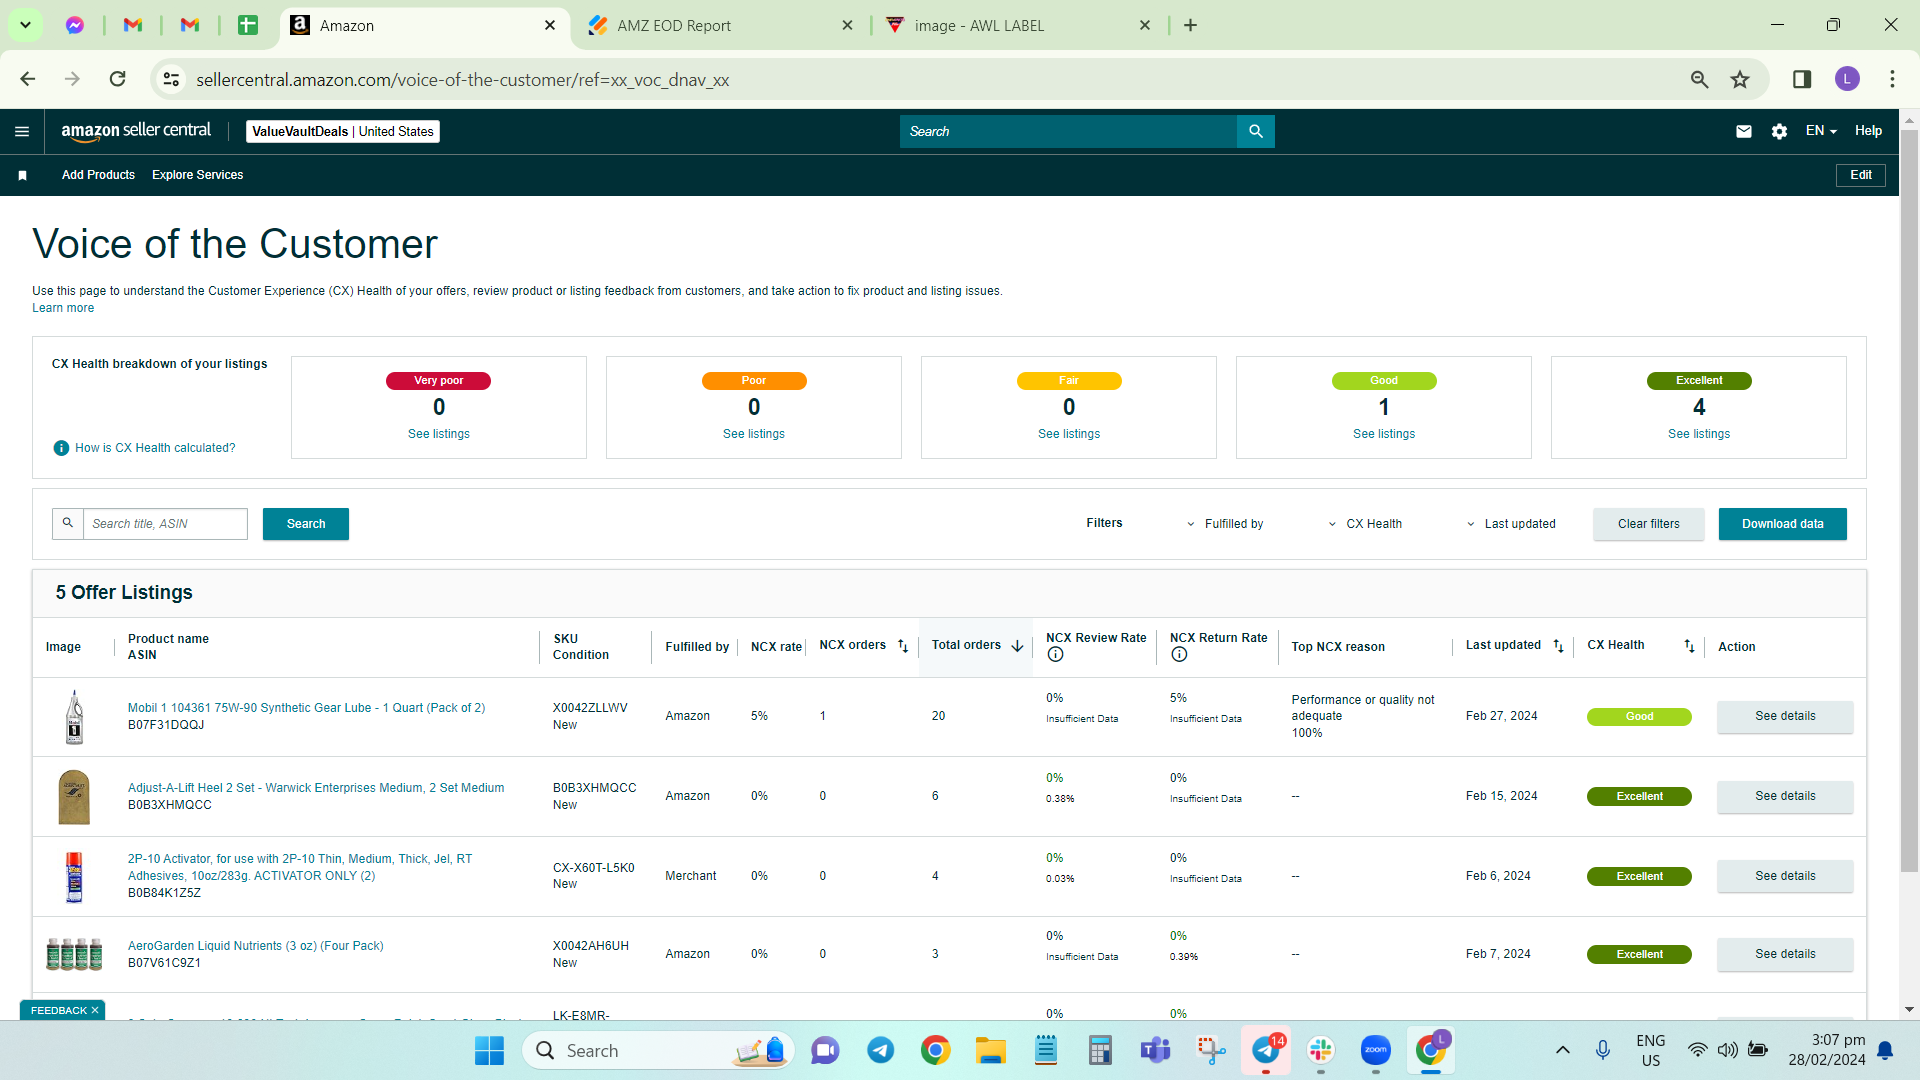
Task: Click See details for Adjust-A-Lift Heel
Action: point(1785,796)
